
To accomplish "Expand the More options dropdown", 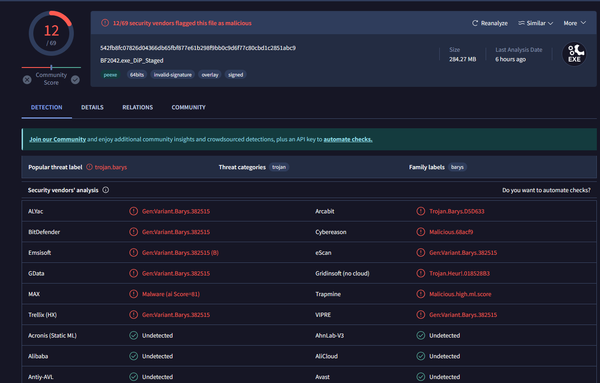I will click(574, 23).
